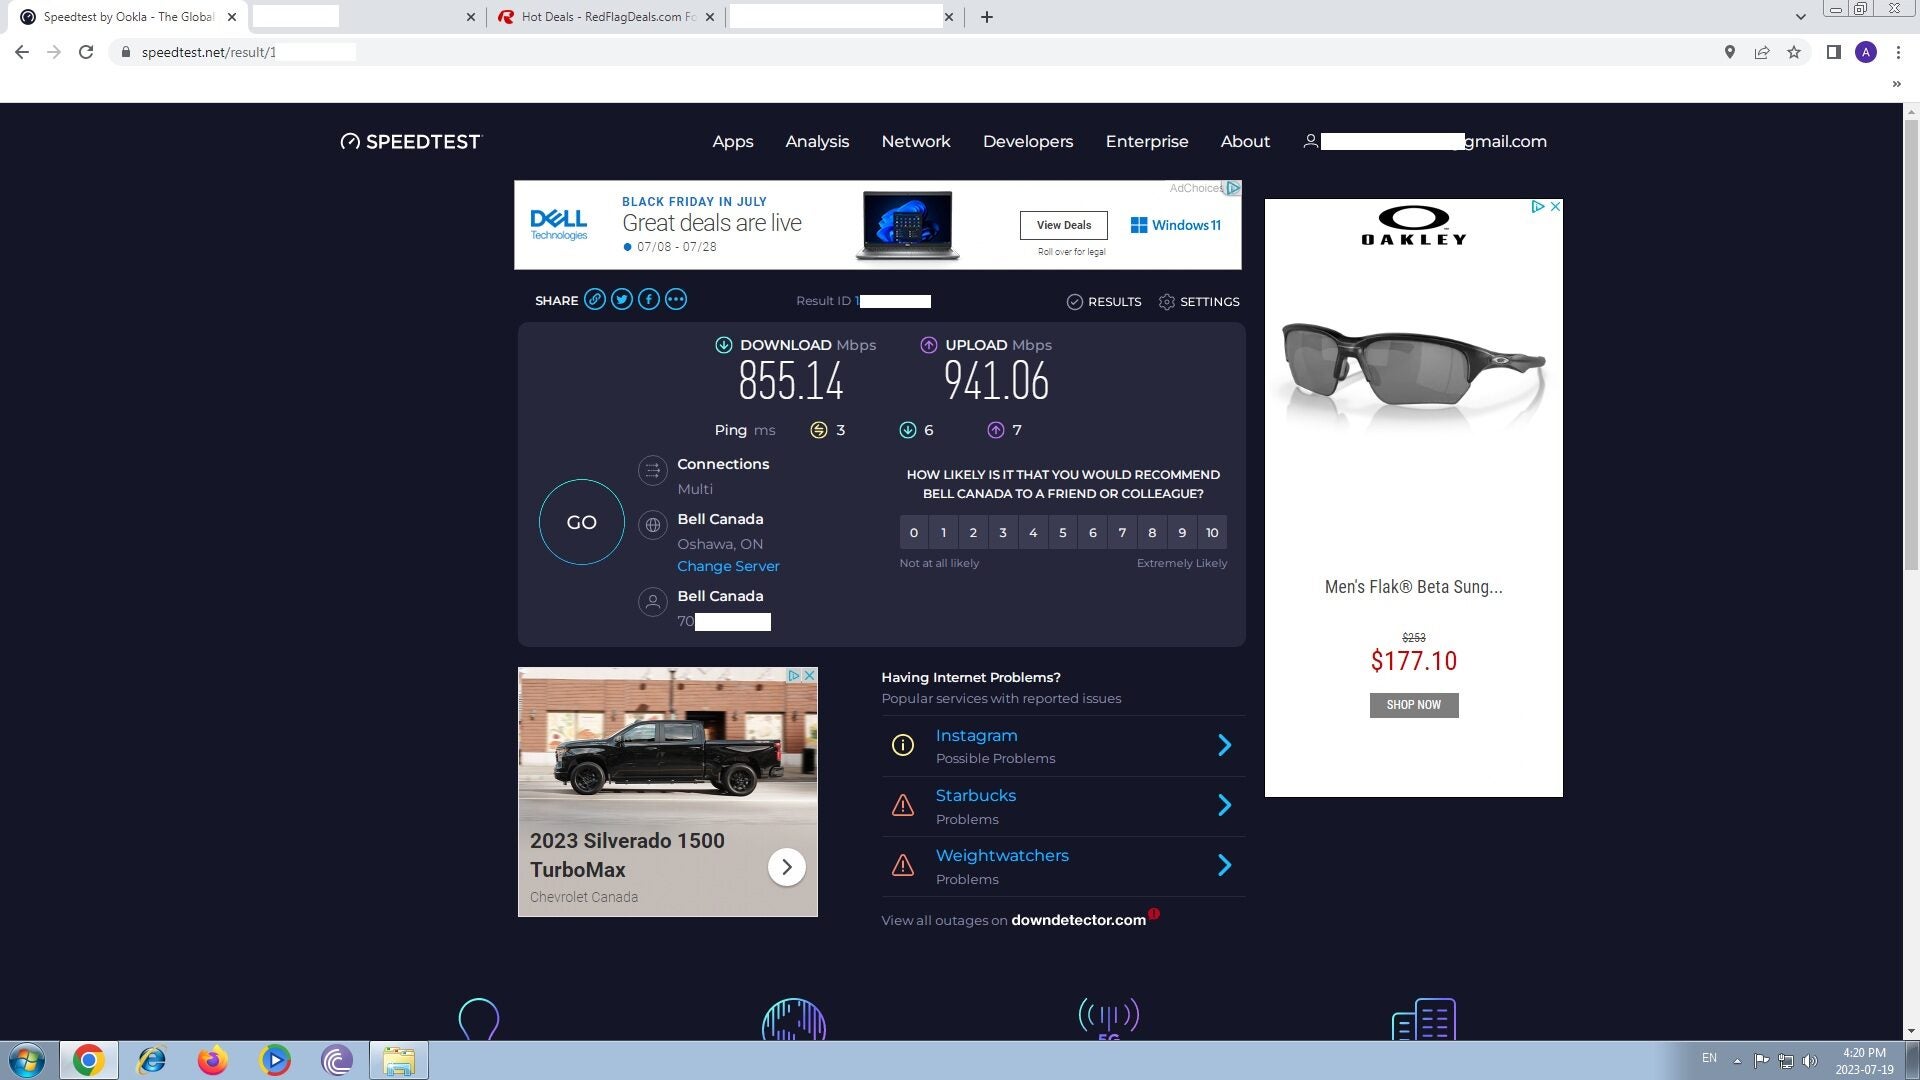1920x1080 pixels.
Task: Open a new tab
Action: (987, 17)
